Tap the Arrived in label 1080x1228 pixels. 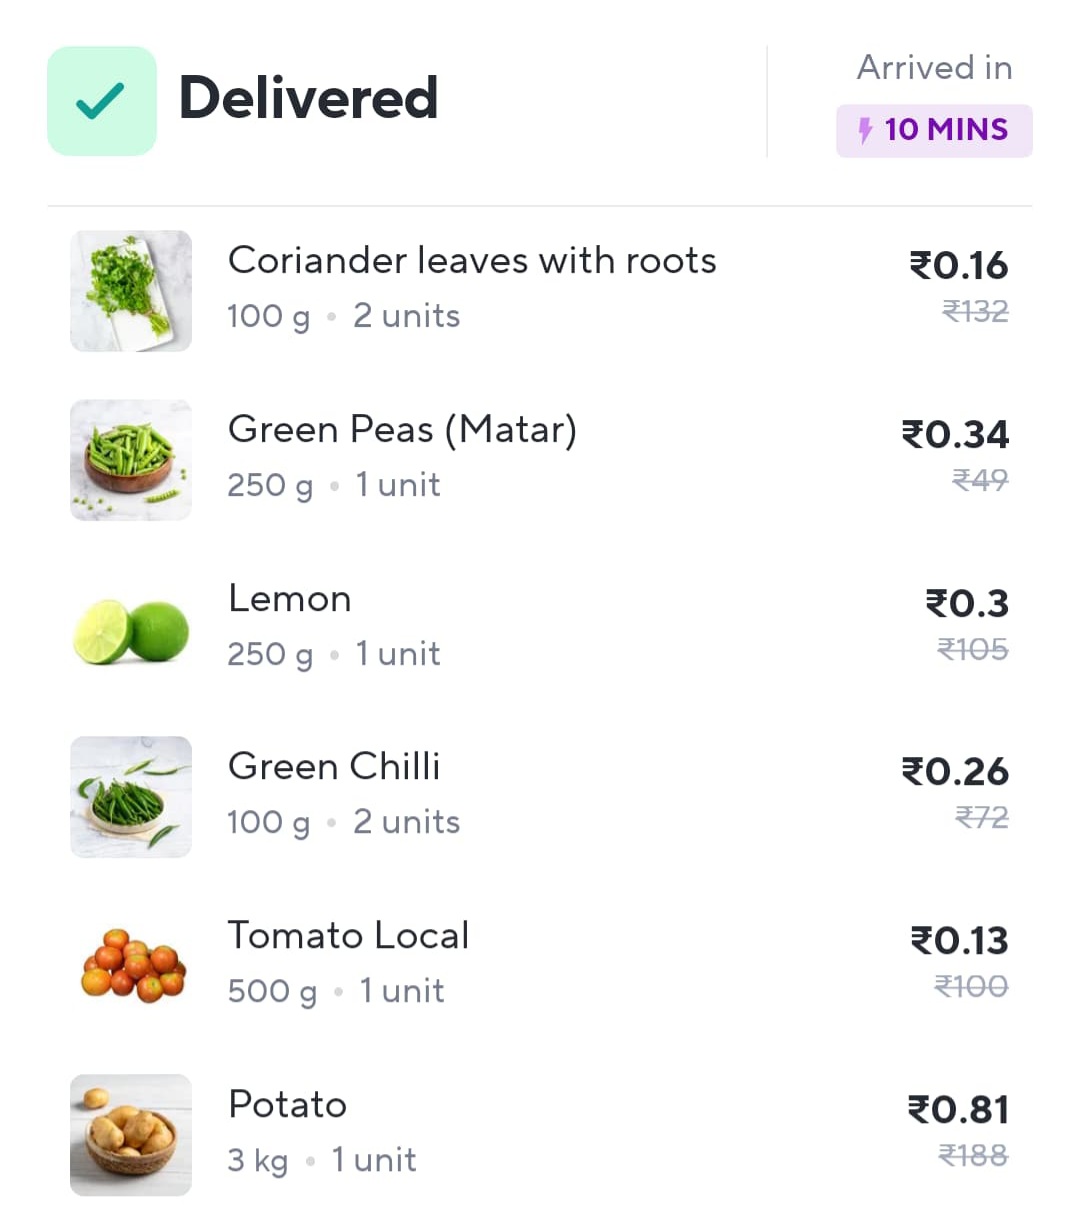[x=934, y=68]
